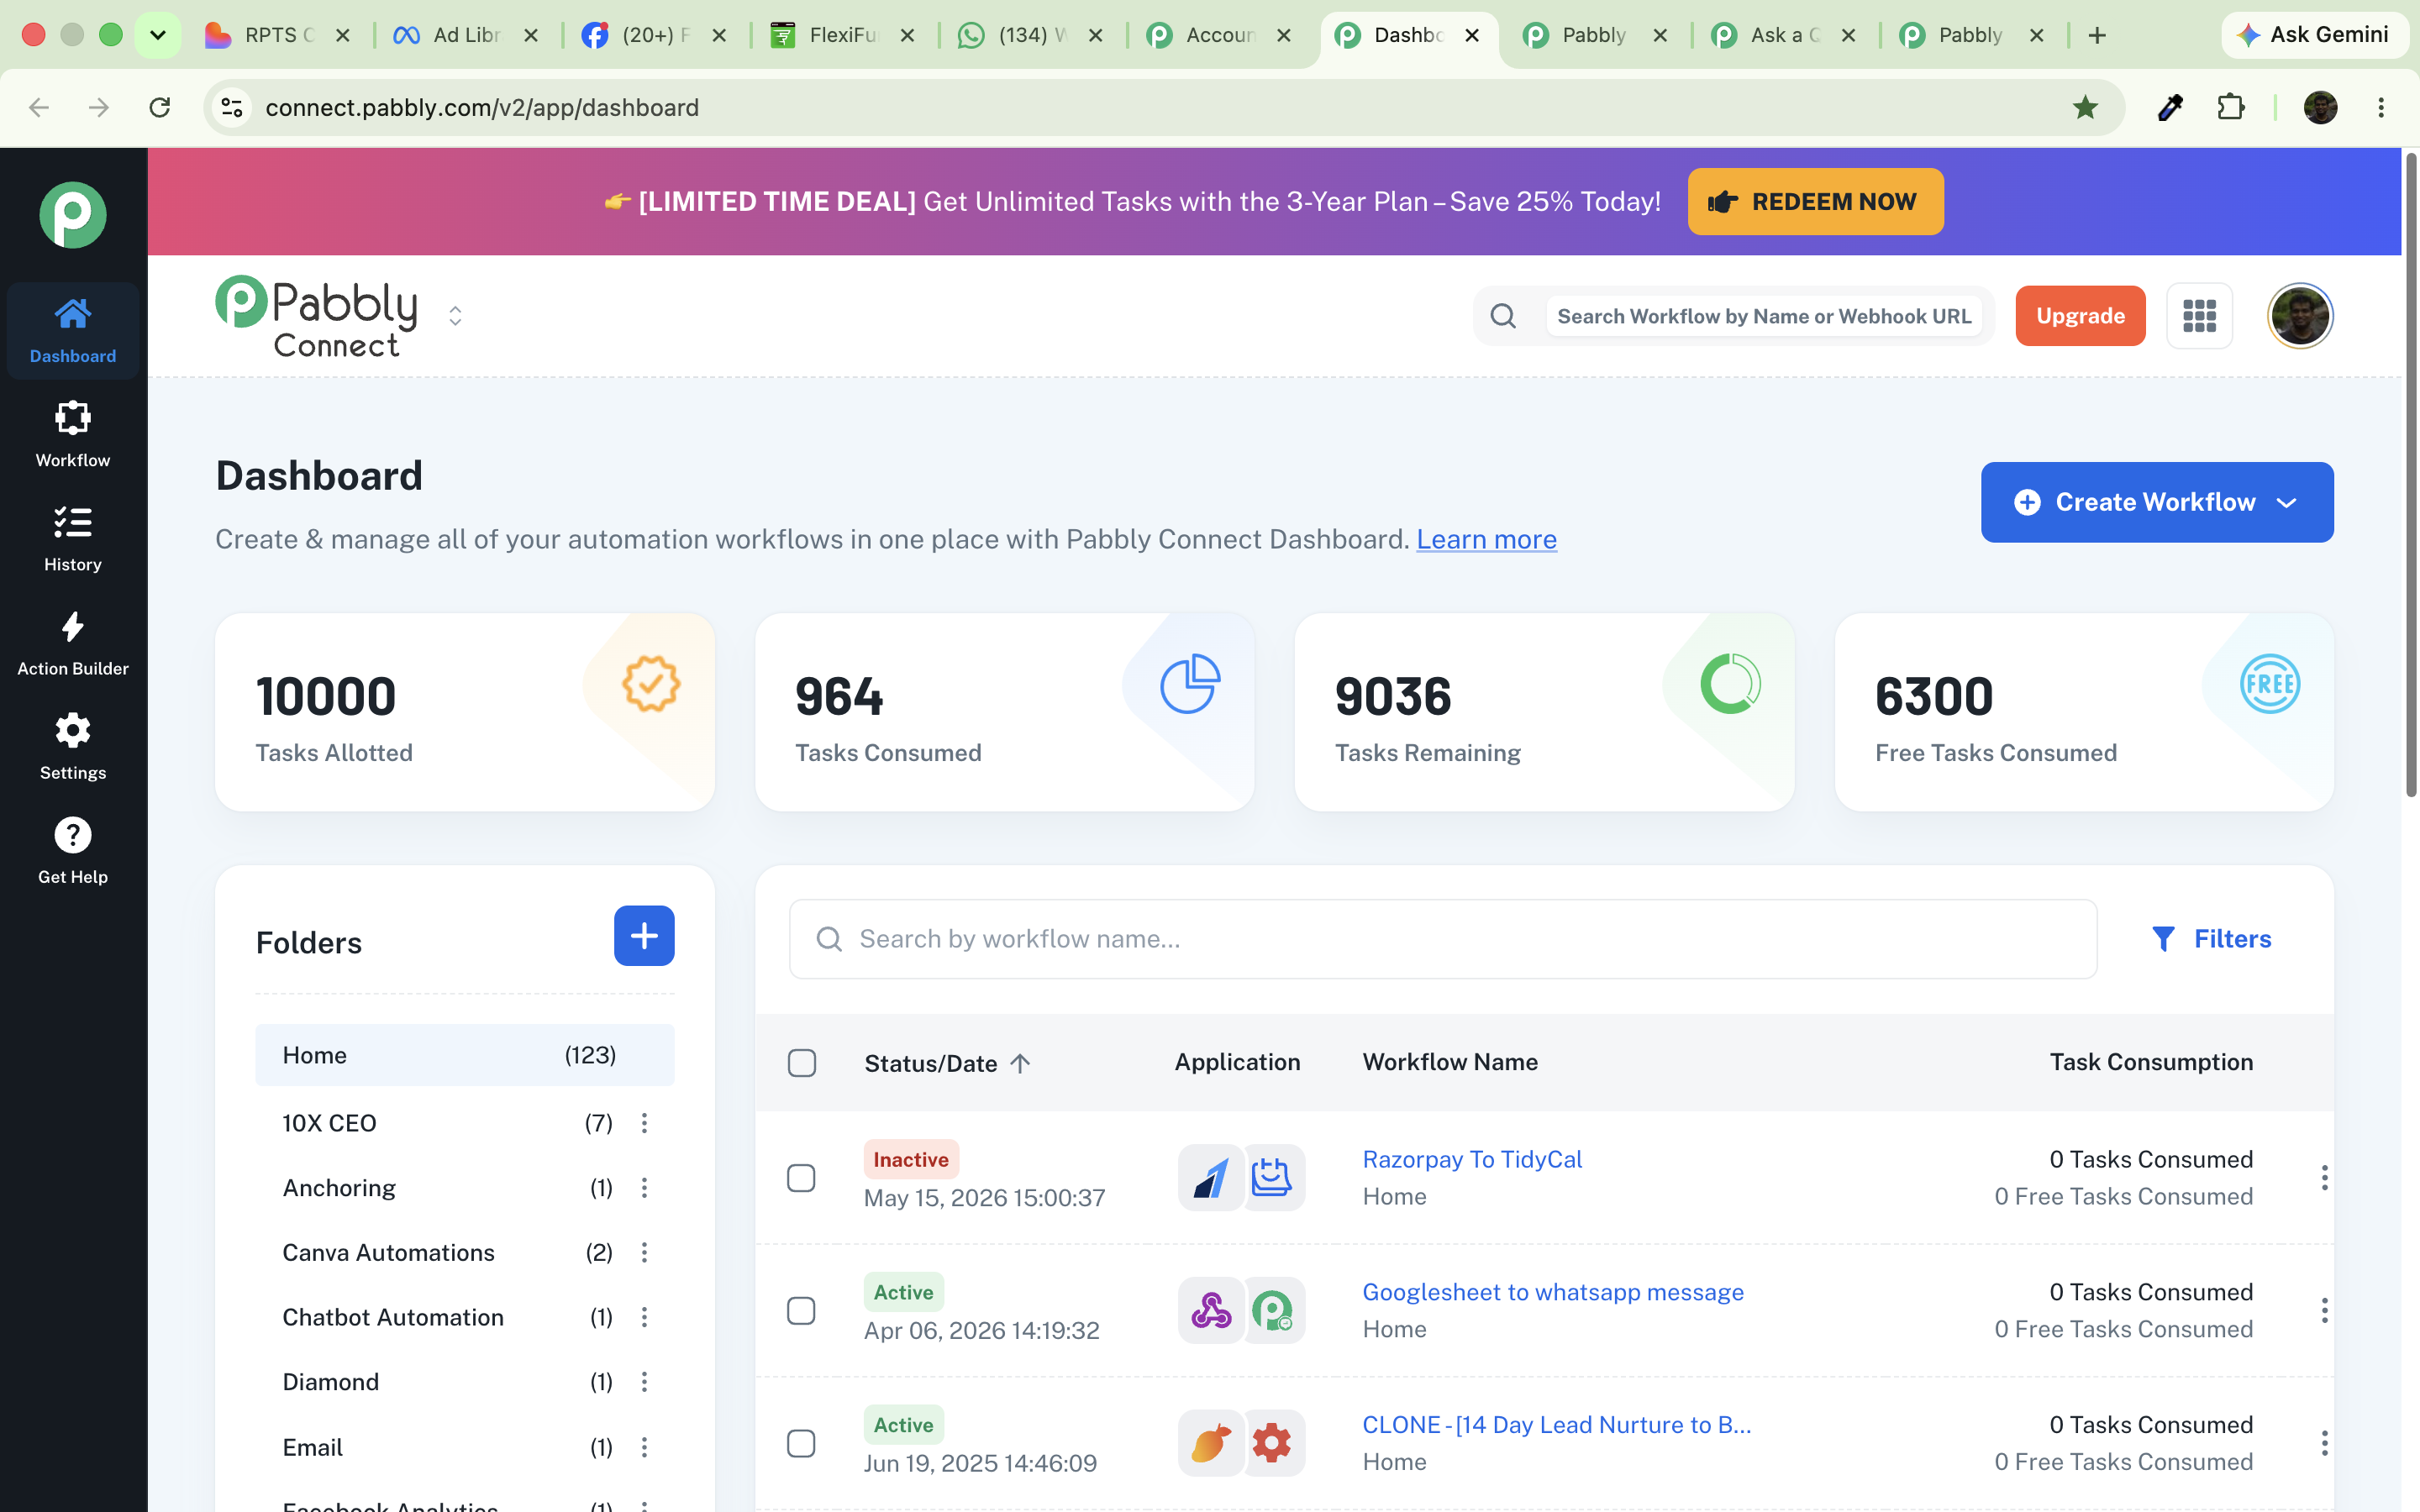
Task: Open options menu for 10X CEO folder
Action: click(x=644, y=1123)
